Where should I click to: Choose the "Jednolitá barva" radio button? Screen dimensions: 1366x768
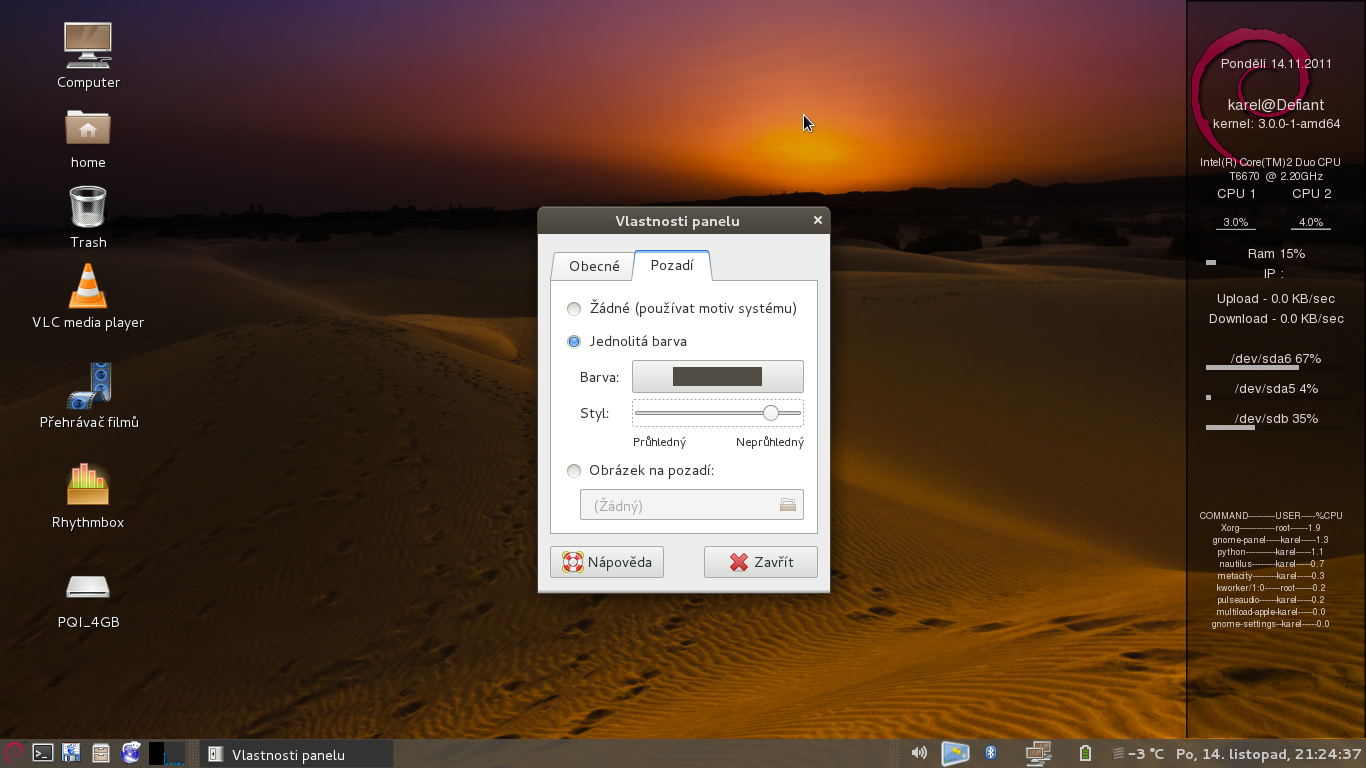coord(574,342)
